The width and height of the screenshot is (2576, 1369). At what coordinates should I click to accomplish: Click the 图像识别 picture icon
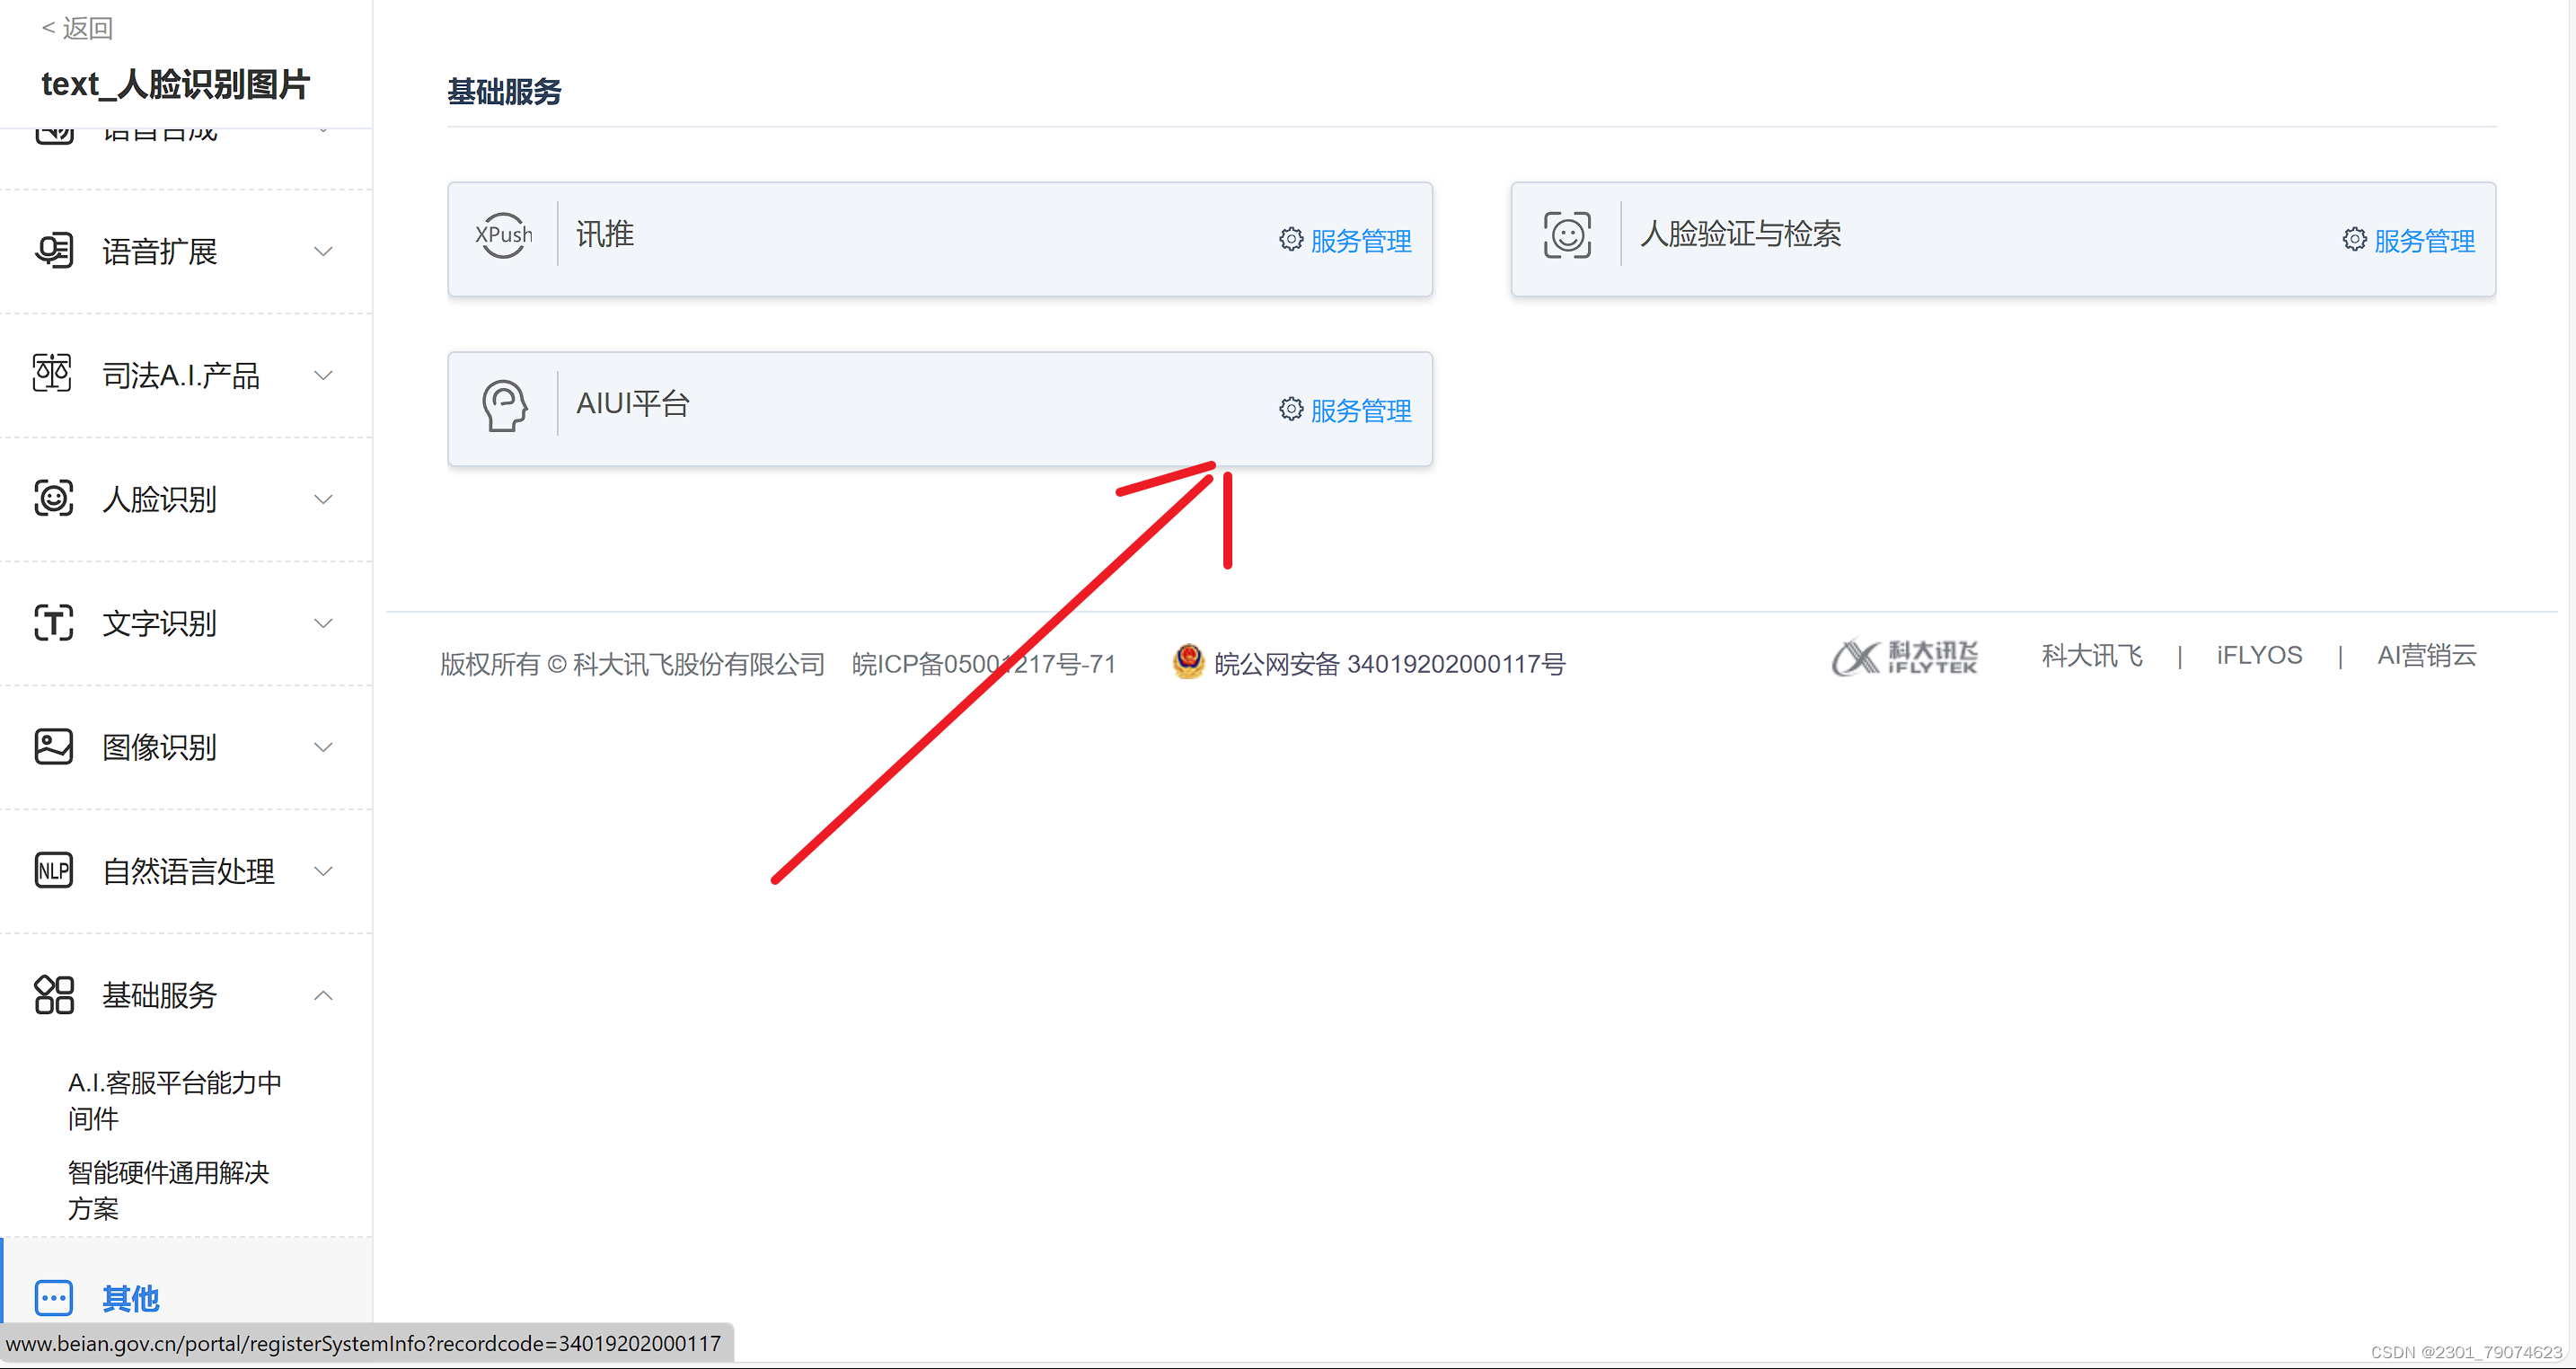pos(54,746)
